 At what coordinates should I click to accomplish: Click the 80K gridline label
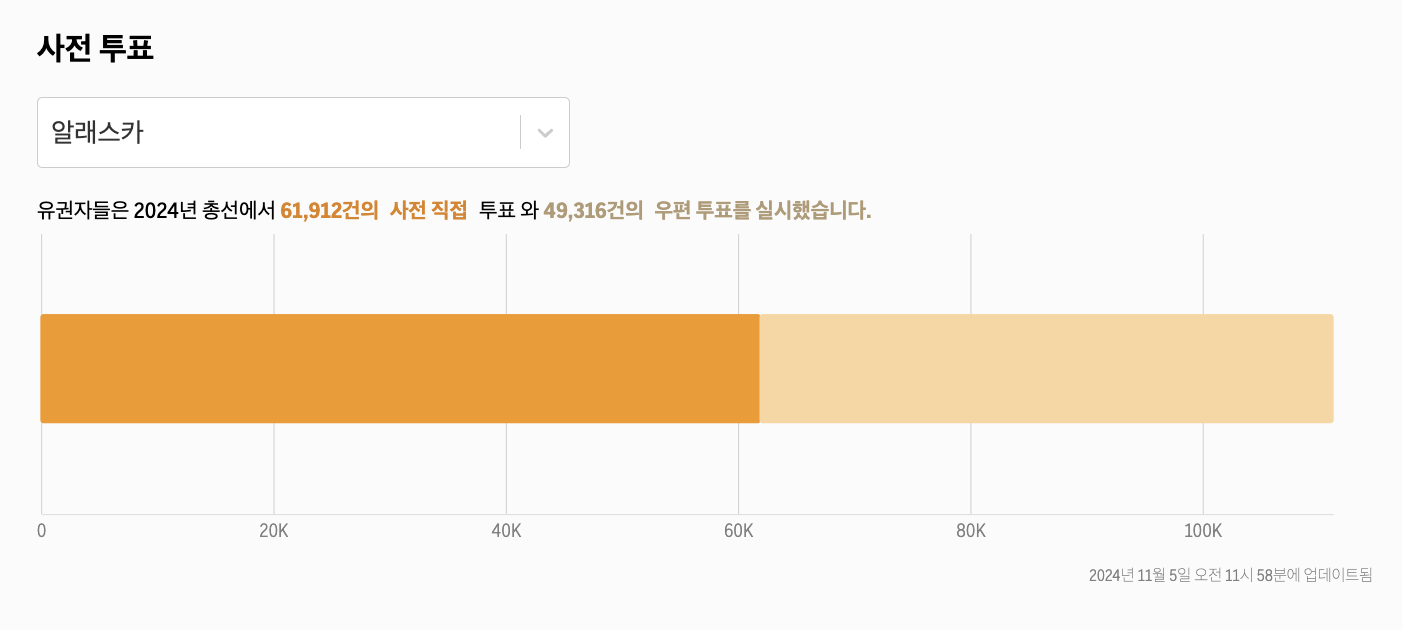(972, 531)
